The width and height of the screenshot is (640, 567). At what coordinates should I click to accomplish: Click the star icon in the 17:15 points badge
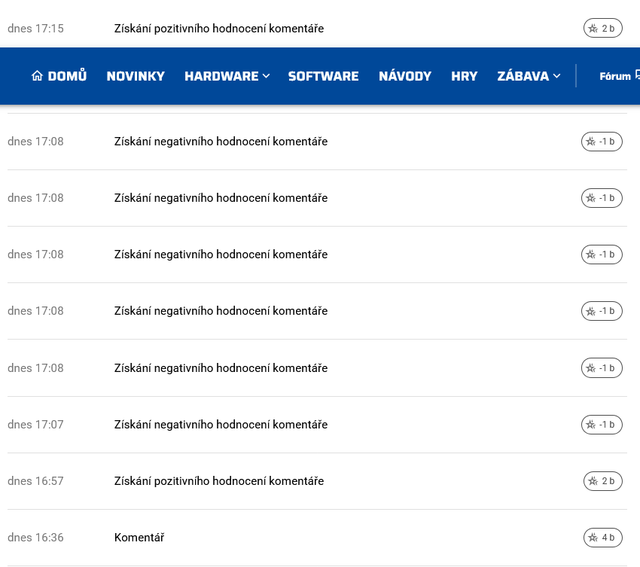[593, 29]
